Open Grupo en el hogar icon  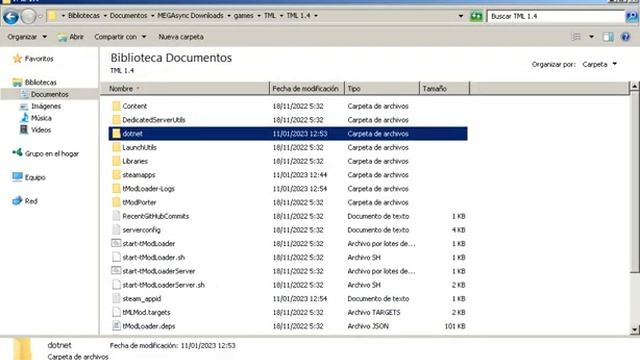(x=17, y=153)
